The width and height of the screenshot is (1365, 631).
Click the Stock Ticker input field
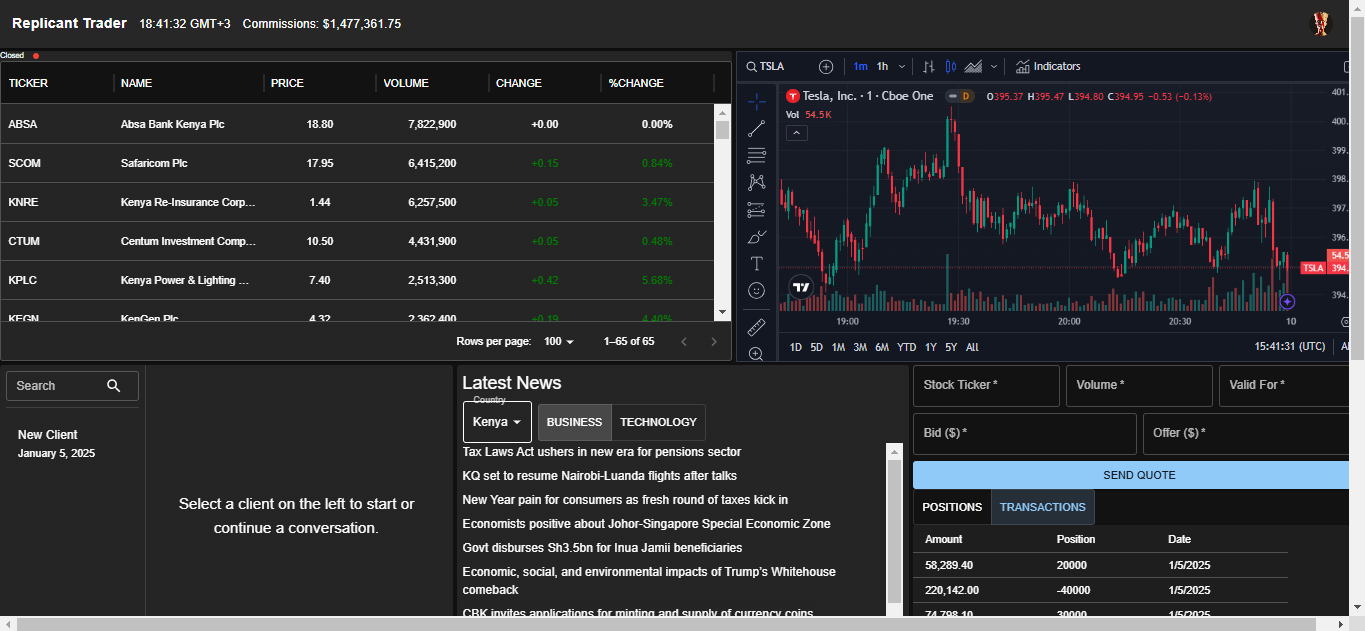[986, 386]
